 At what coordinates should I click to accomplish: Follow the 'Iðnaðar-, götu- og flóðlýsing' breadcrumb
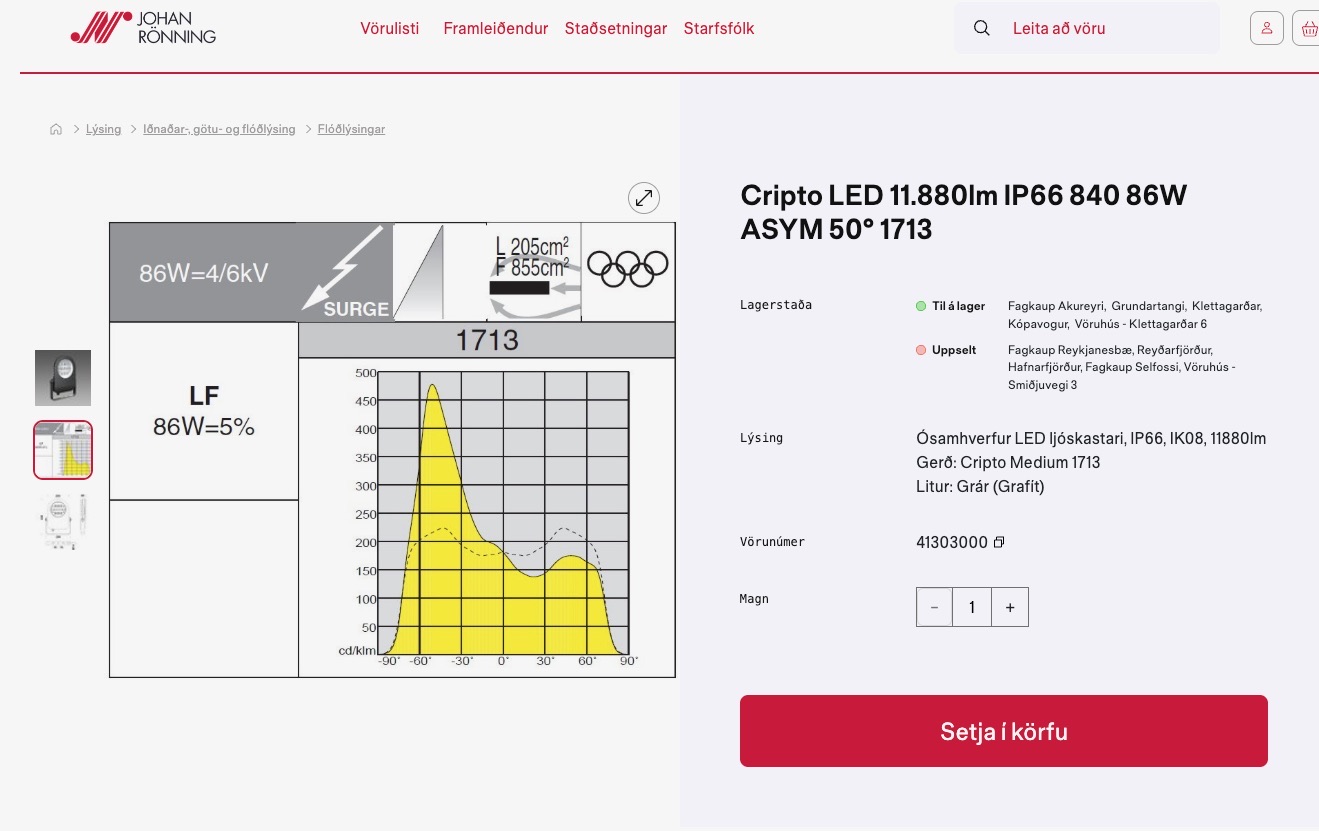[x=219, y=129]
